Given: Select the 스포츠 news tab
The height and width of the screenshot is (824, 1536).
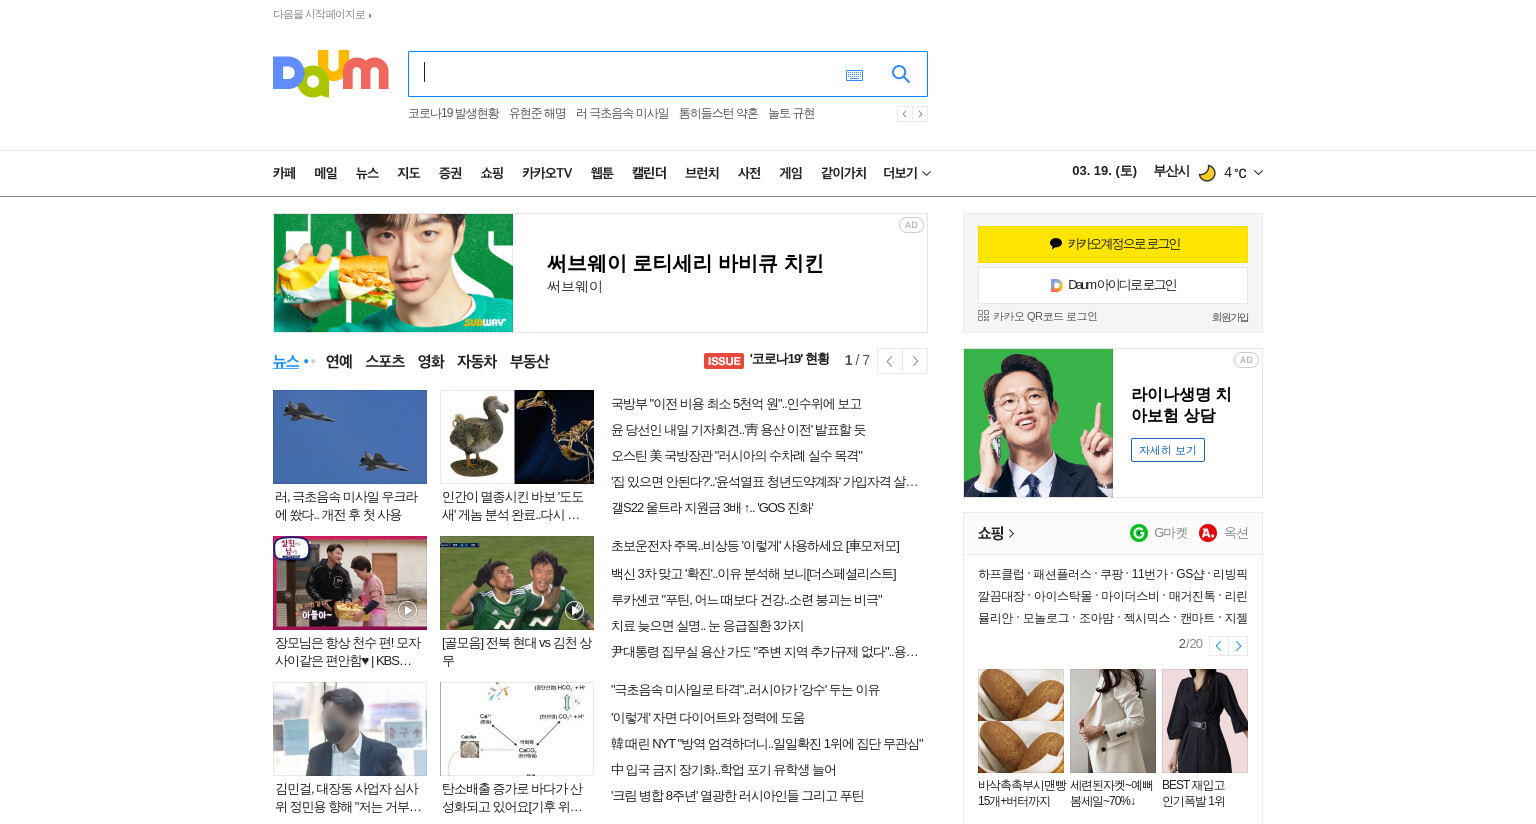Looking at the screenshot, I should click(385, 361).
